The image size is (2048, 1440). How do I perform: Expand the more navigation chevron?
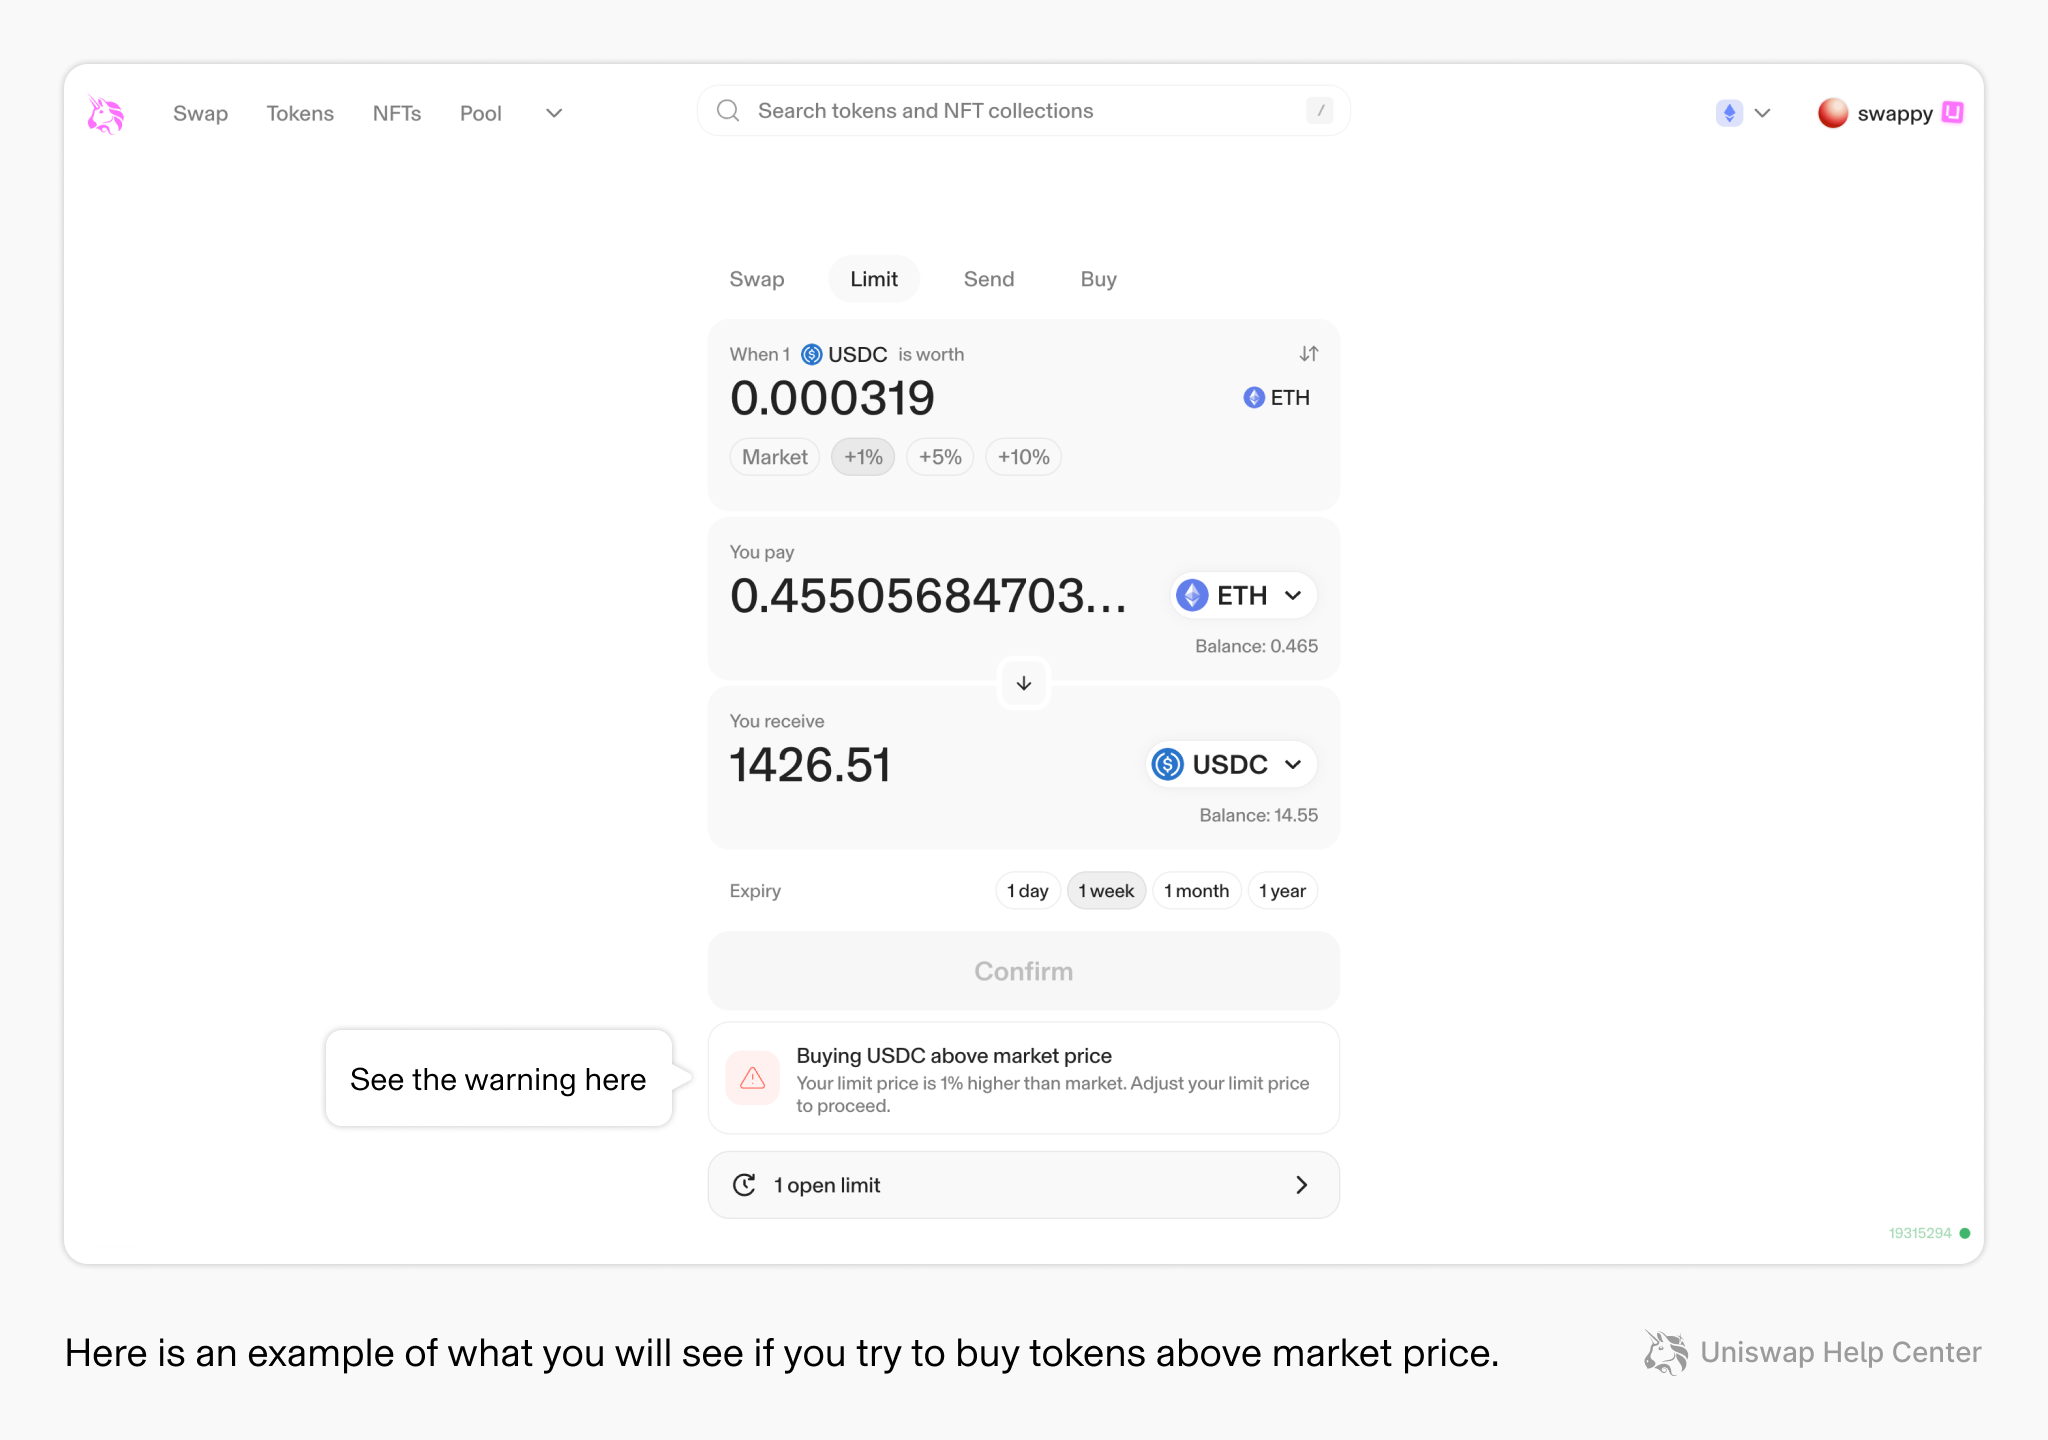pyautogui.click(x=554, y=113)
